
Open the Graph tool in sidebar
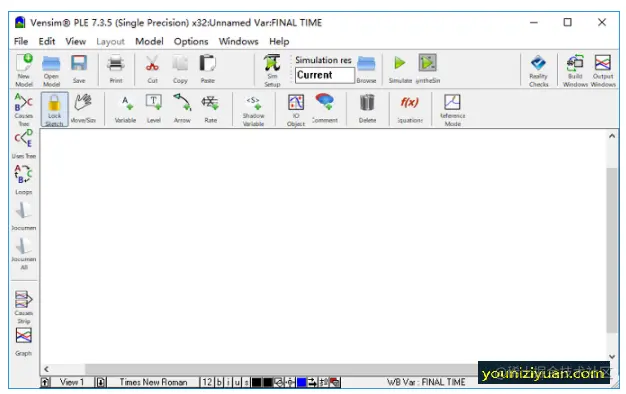tap(24, 342)
